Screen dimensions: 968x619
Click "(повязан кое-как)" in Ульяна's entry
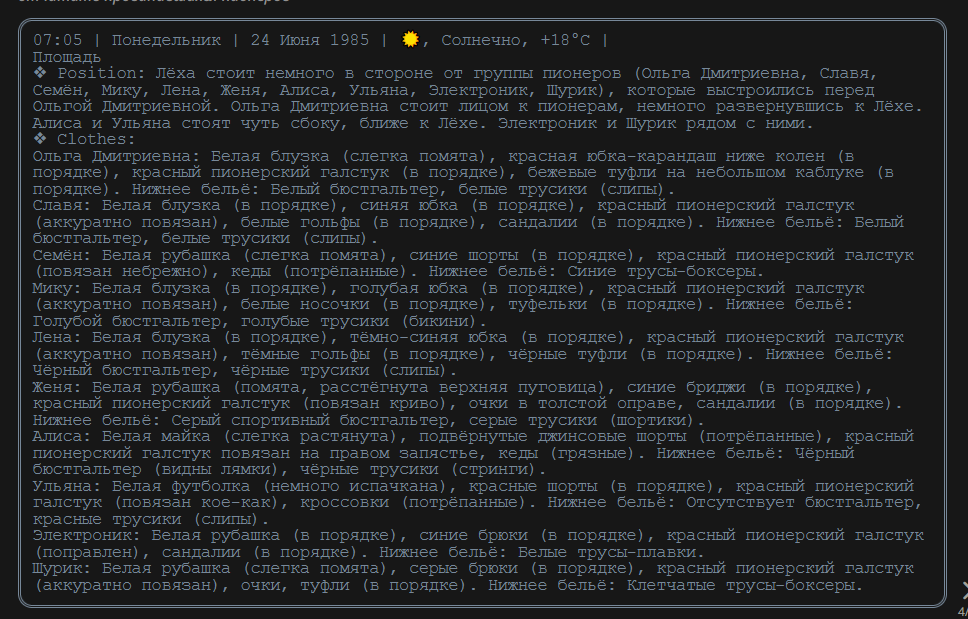(x=201, y=502)
